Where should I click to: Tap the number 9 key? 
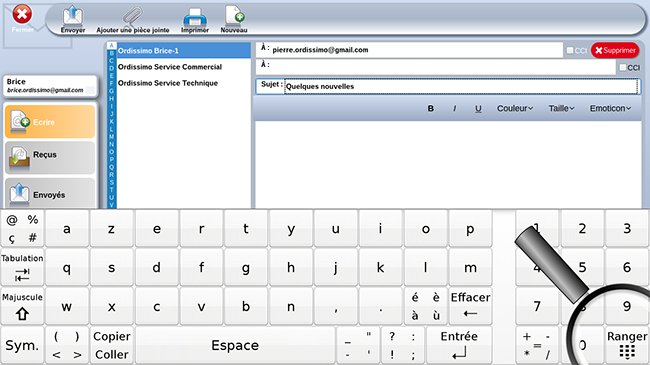[627, 307]
